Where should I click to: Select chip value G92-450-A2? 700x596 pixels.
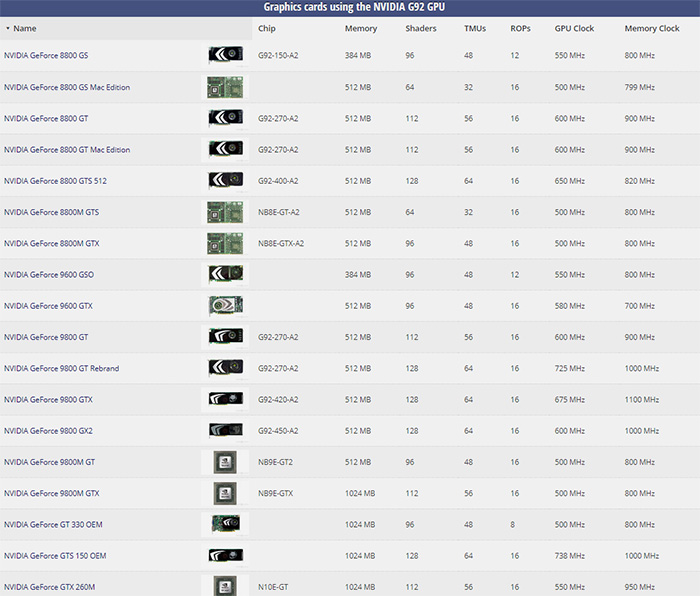[x=278, y=431]
